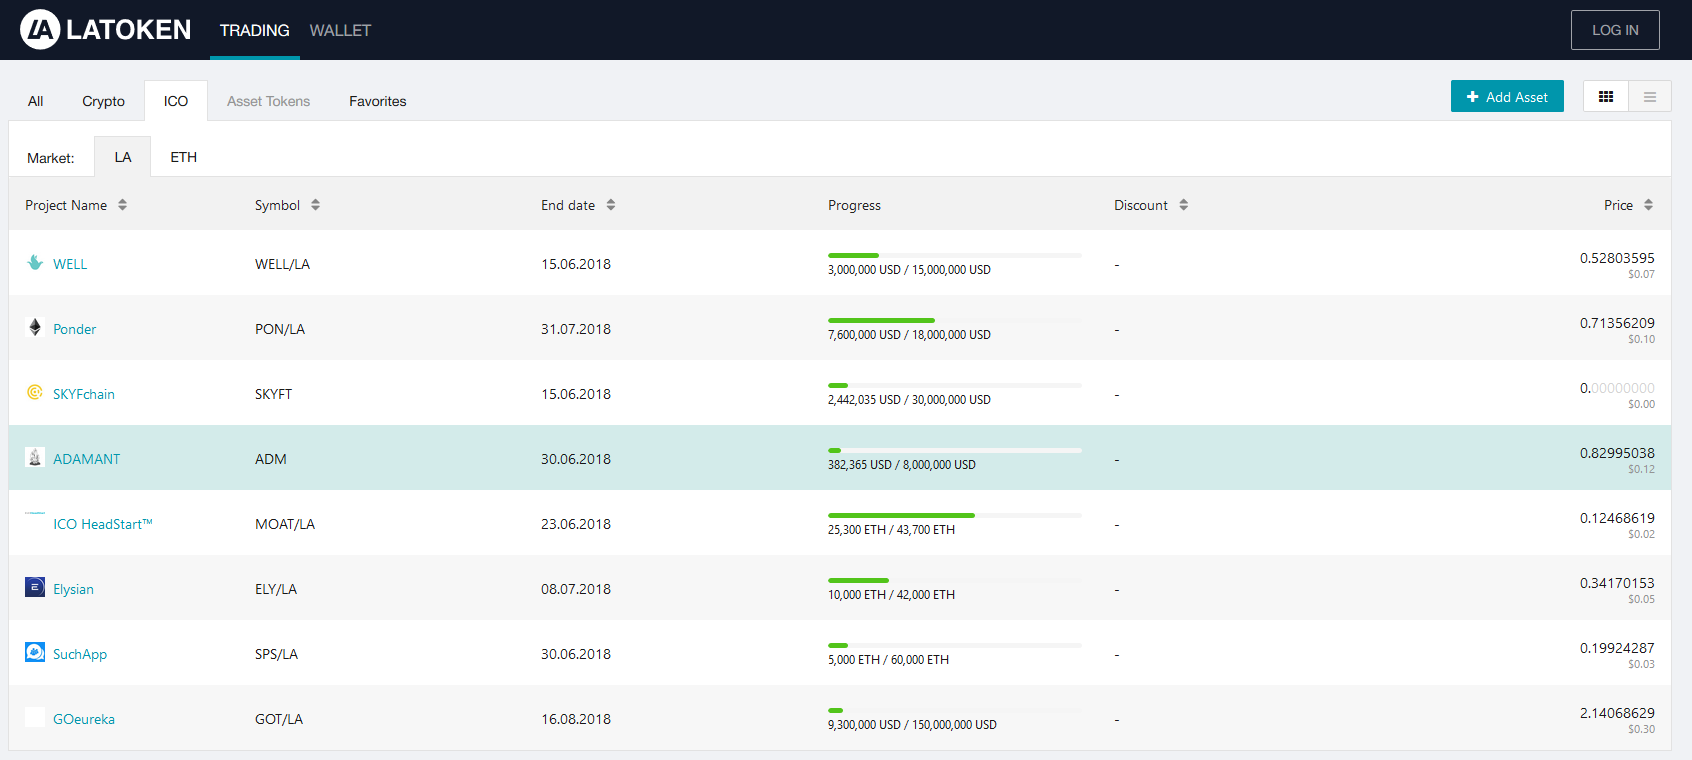The height and width of the screenshot is (760, 1692).
Task: Open the Elysian project link
Action: [73, 589]
